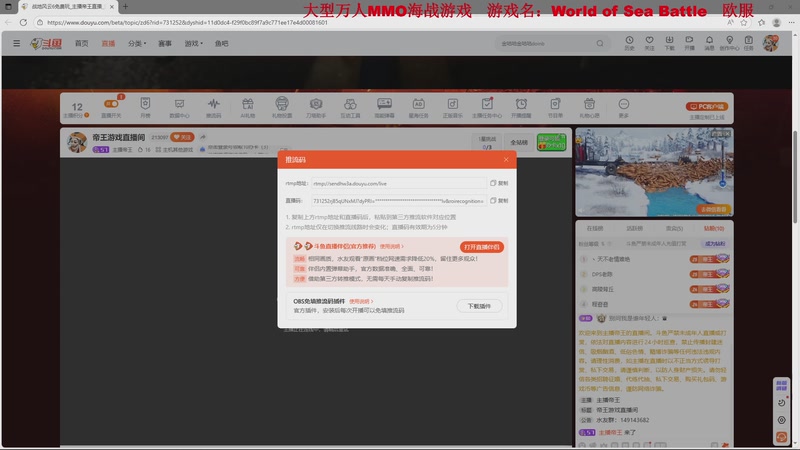Open the 关注 heart icon in header

[x=649, y=43]
